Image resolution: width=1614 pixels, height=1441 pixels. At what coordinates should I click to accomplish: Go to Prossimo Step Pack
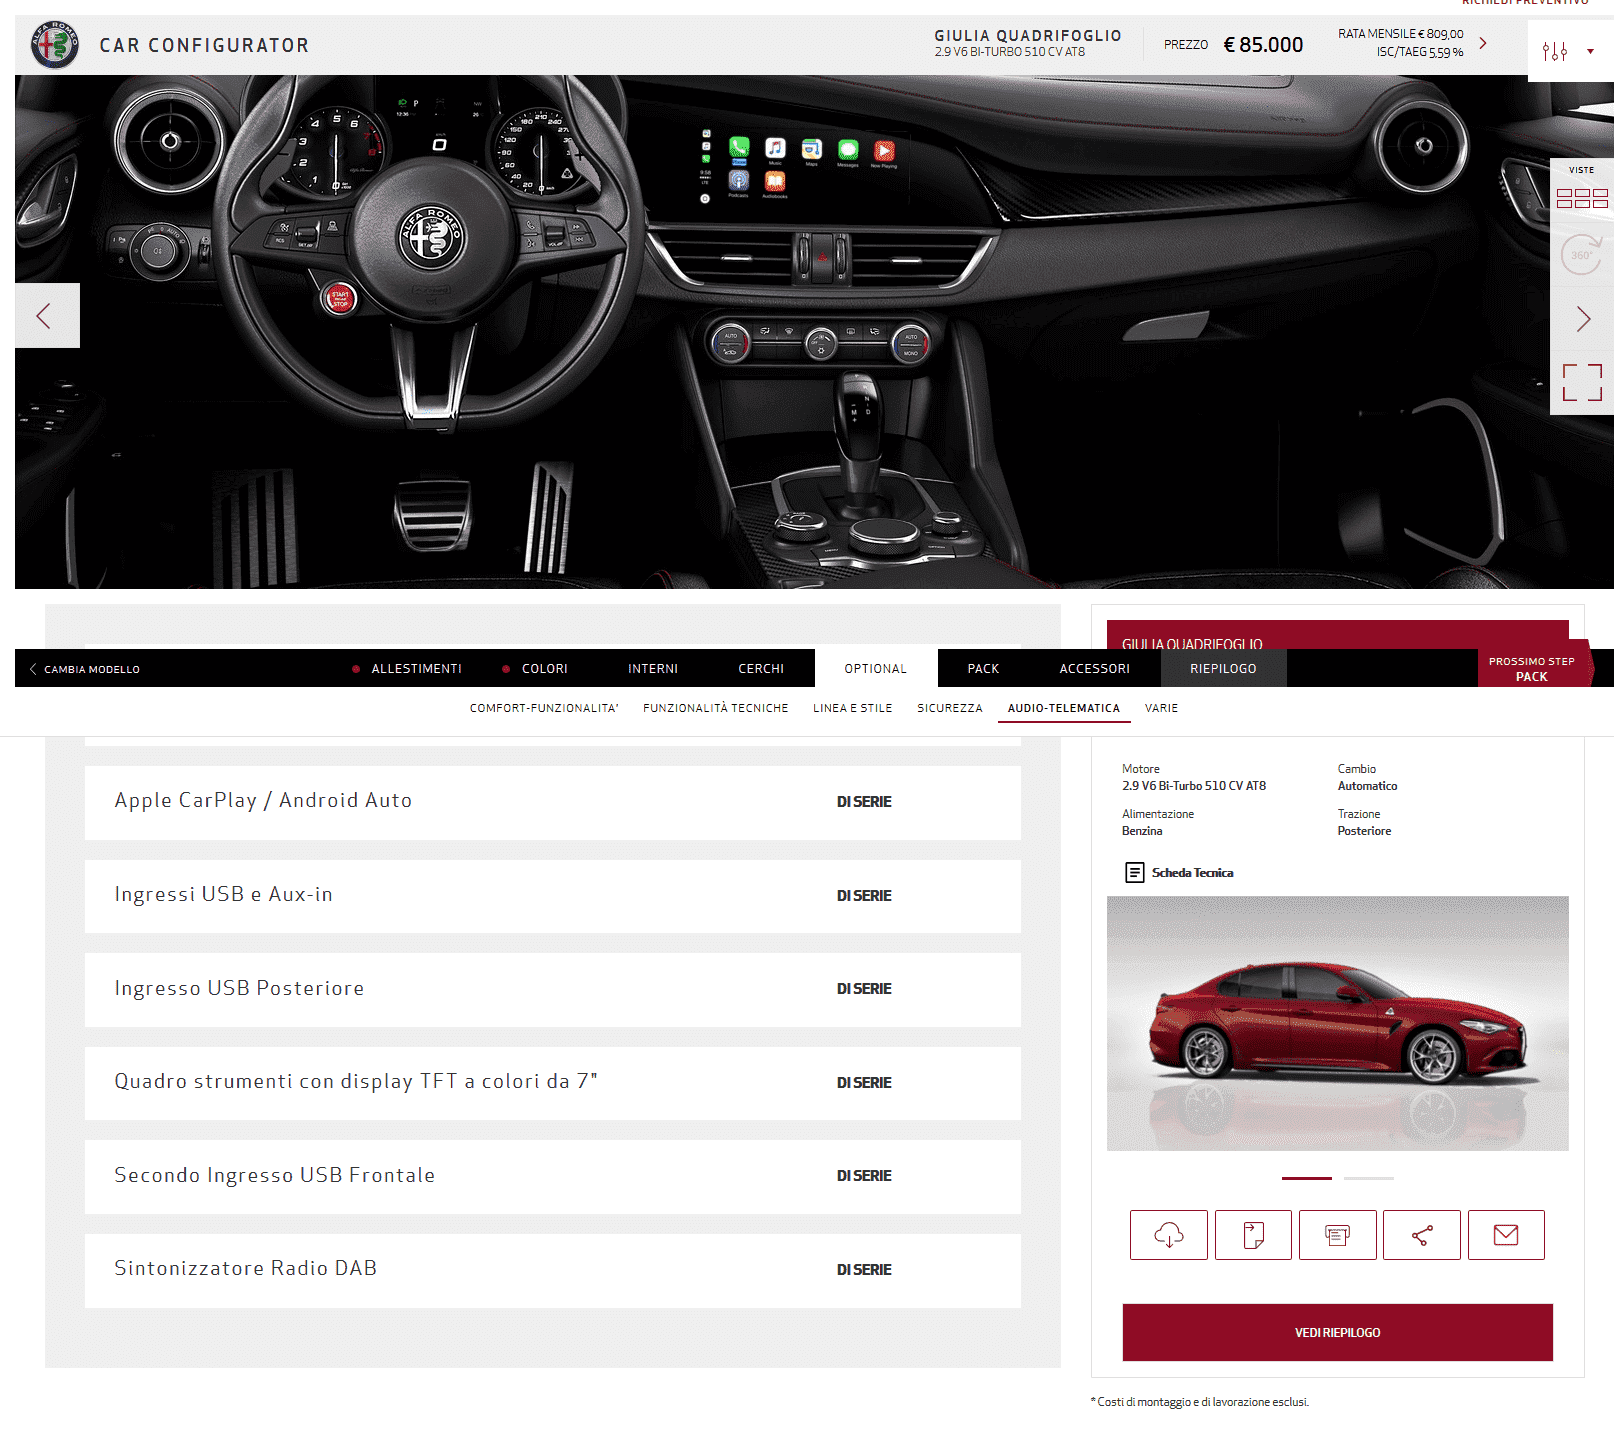(1531, 669)
